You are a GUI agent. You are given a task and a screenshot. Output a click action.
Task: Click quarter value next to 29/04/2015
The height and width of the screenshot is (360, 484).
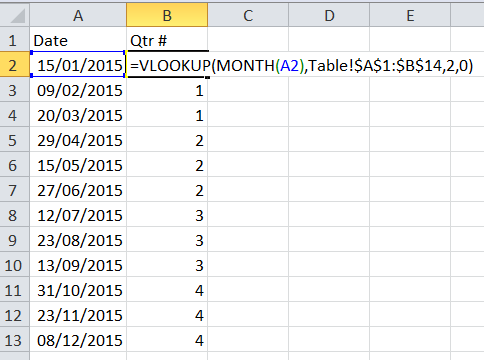point(167,140)
